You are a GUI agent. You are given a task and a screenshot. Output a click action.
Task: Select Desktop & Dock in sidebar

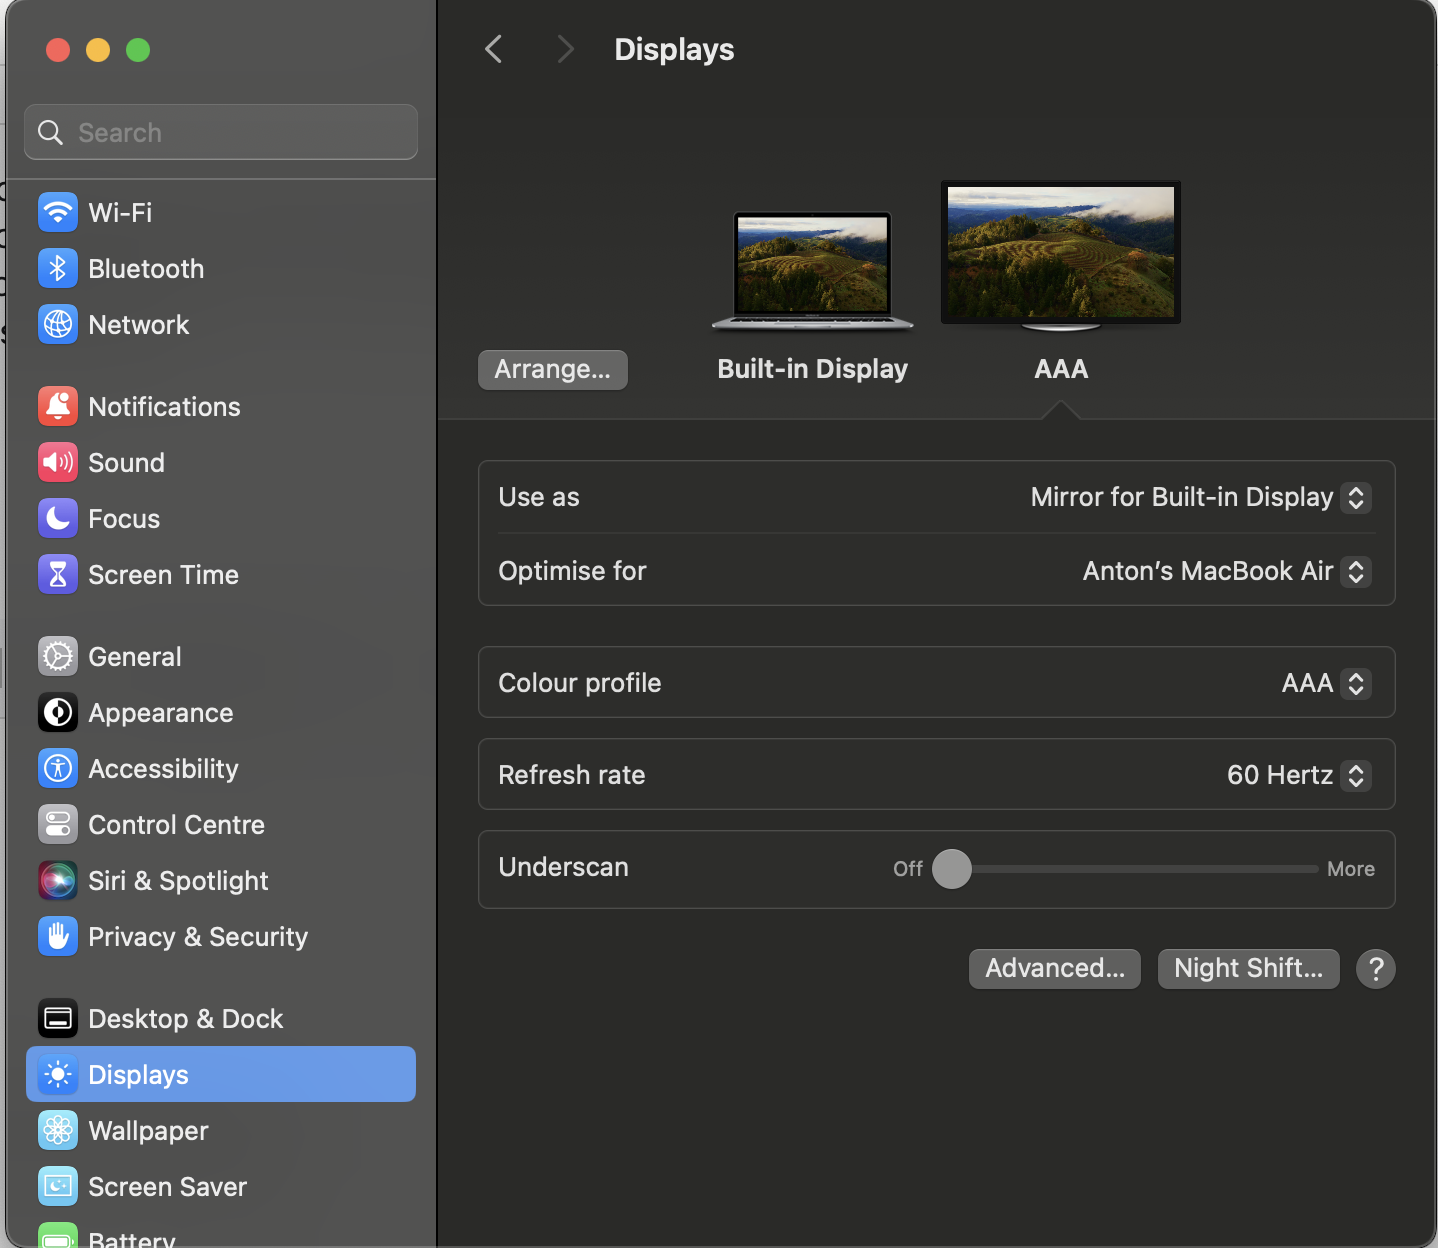[x=185, y=1018]
